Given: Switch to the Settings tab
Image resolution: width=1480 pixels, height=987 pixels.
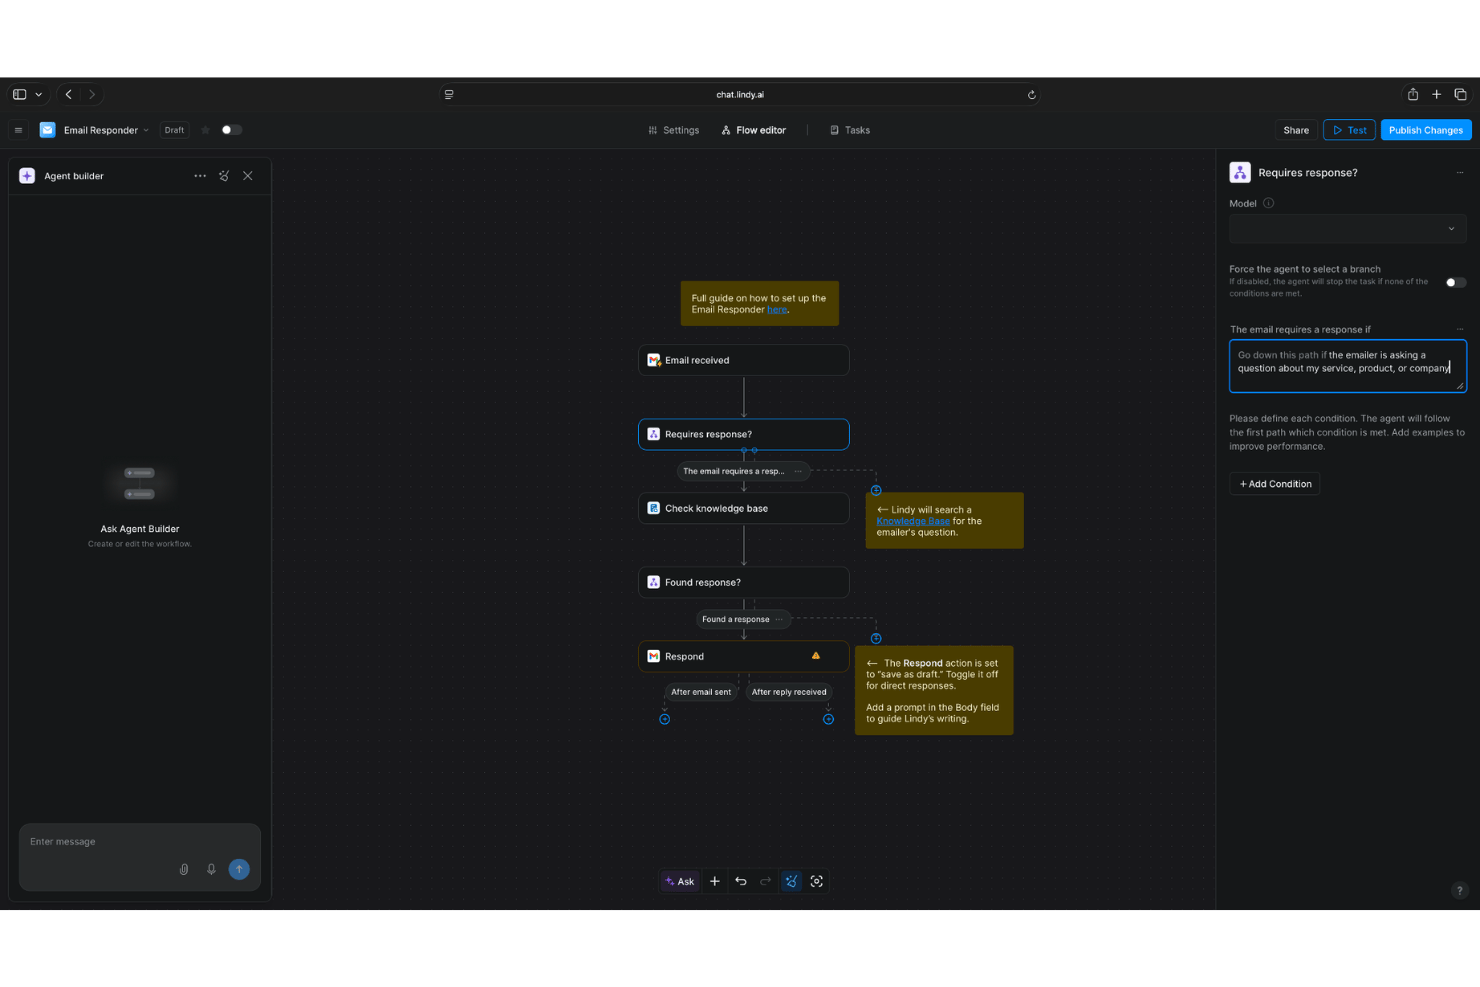Looking at the screenshot, I should tap(674, 130).
